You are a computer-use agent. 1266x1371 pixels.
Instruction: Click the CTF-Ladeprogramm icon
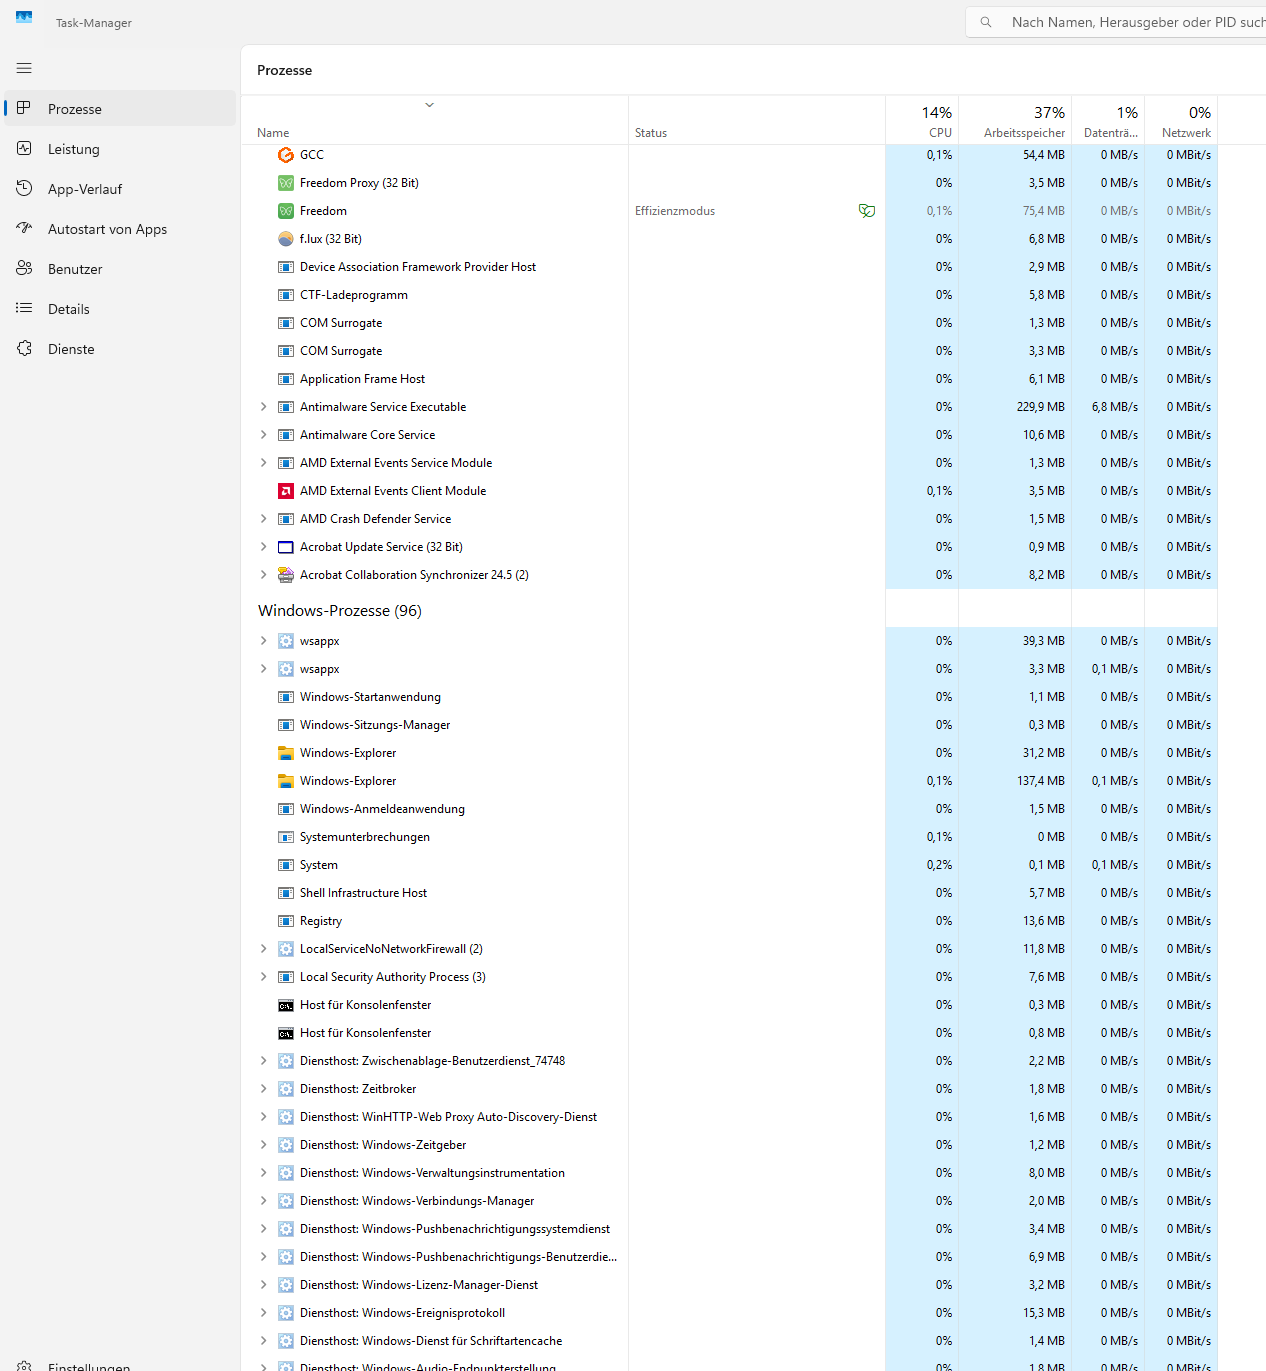tap(286, 295)
